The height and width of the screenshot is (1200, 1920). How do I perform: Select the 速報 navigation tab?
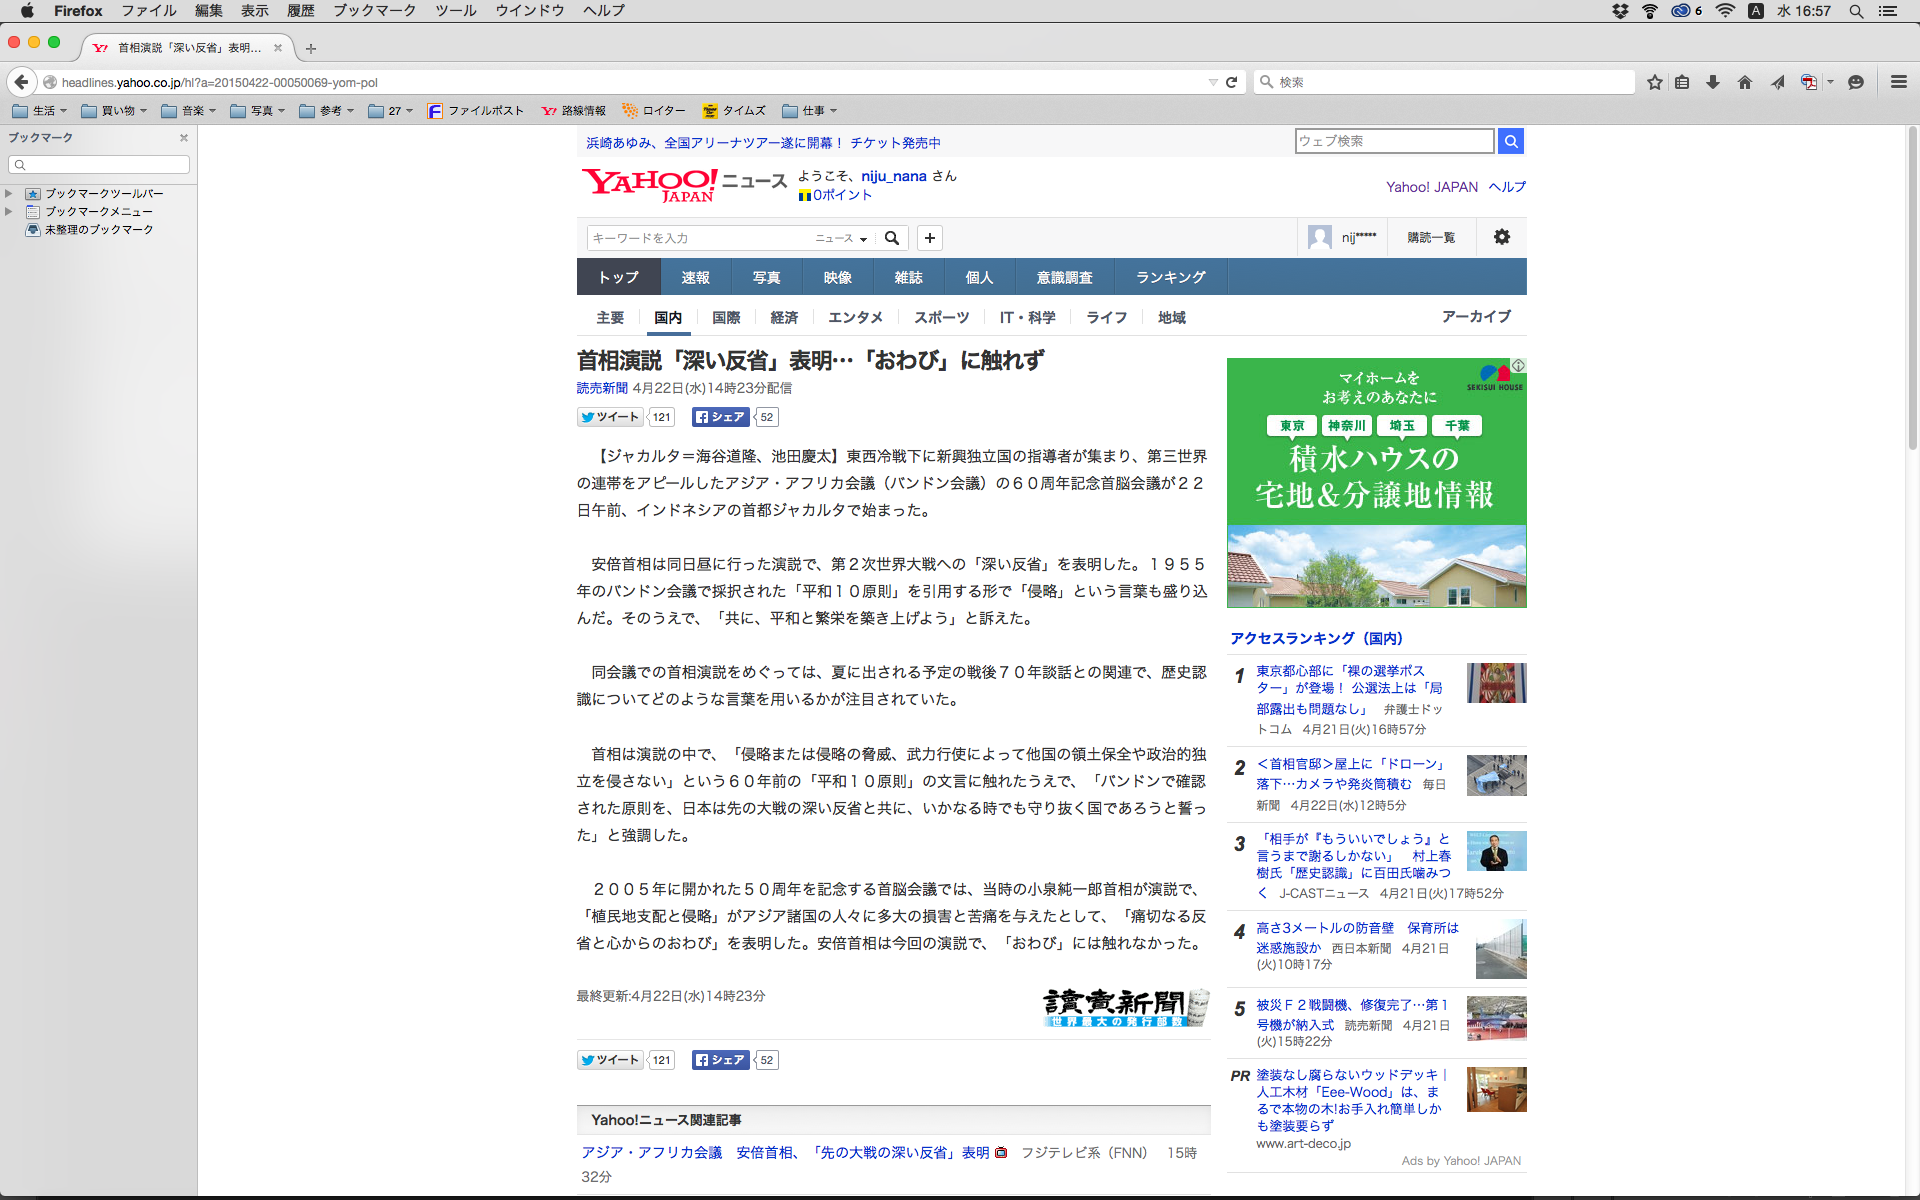(695, 277)
